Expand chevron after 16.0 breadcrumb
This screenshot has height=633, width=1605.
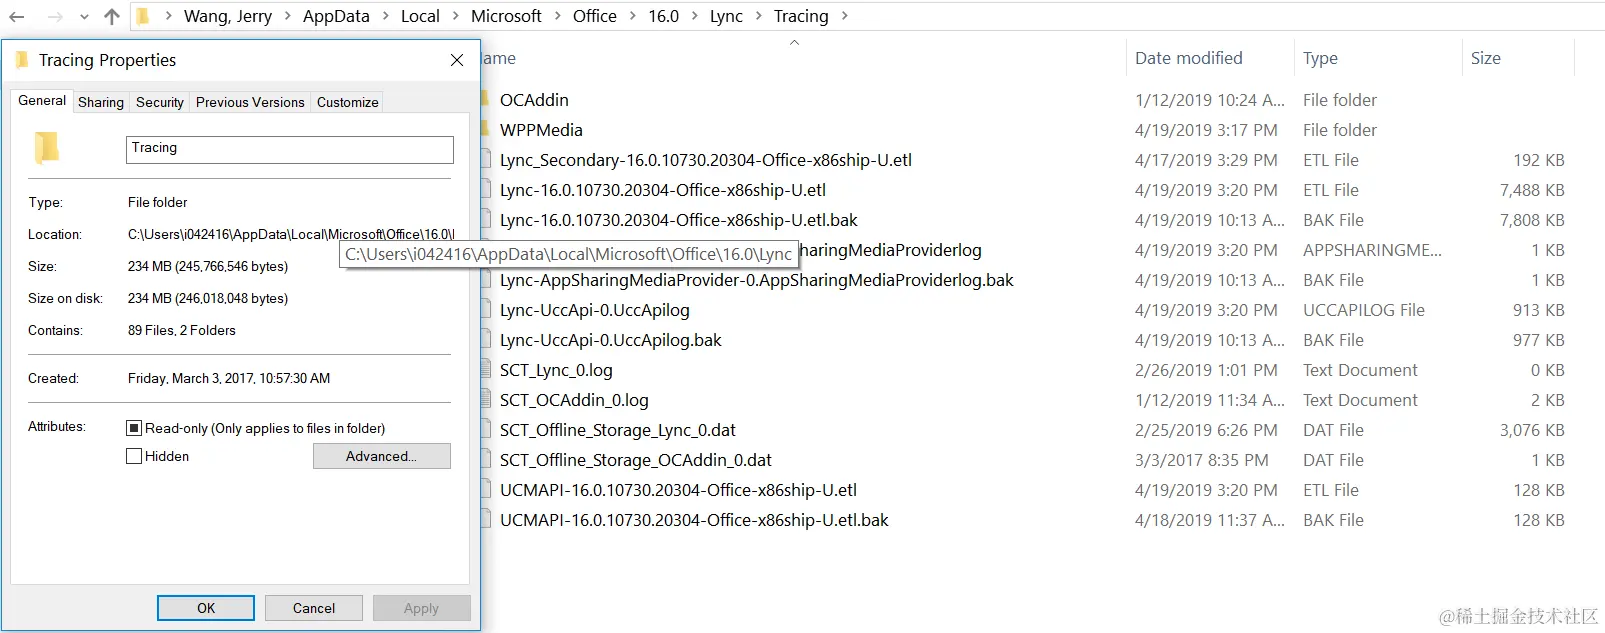pos(694,16)
